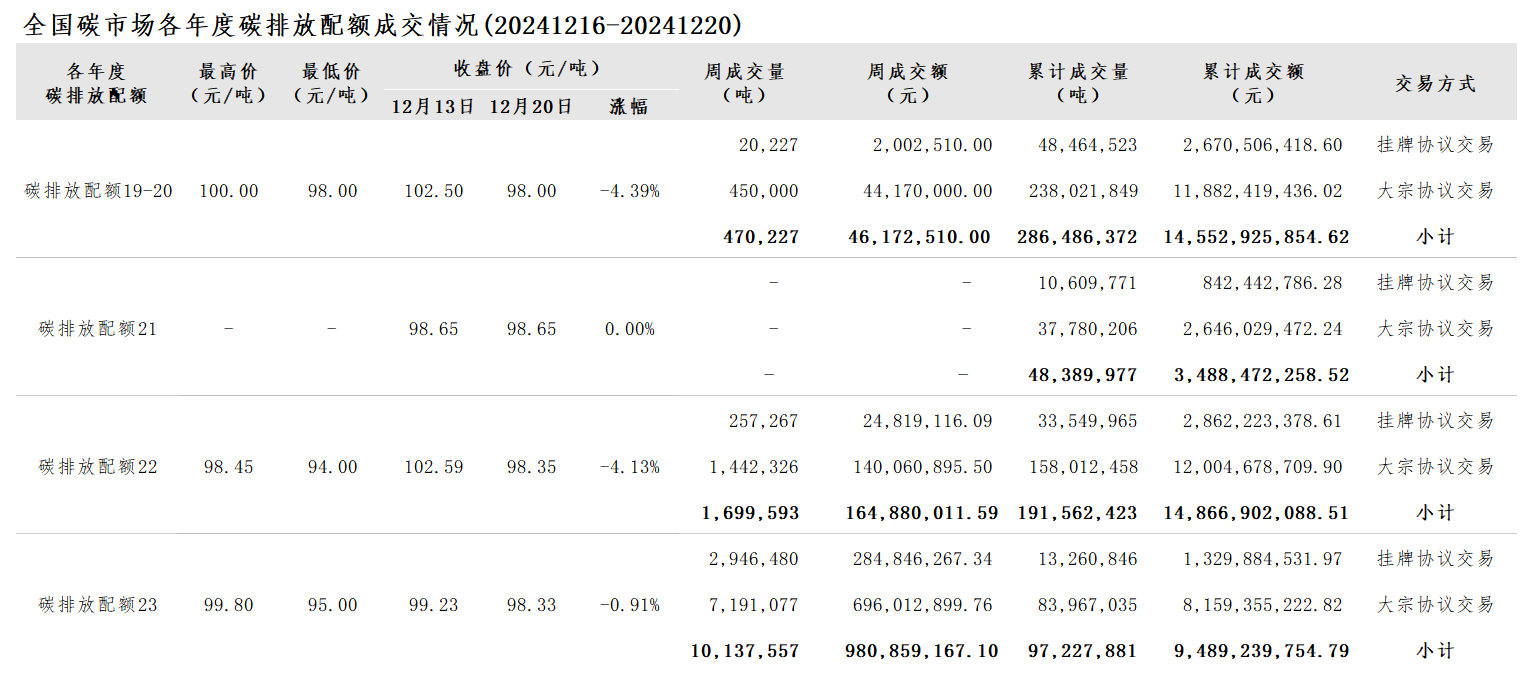
Task: Click the 交易方式 column header
Action: point(1435,84)
